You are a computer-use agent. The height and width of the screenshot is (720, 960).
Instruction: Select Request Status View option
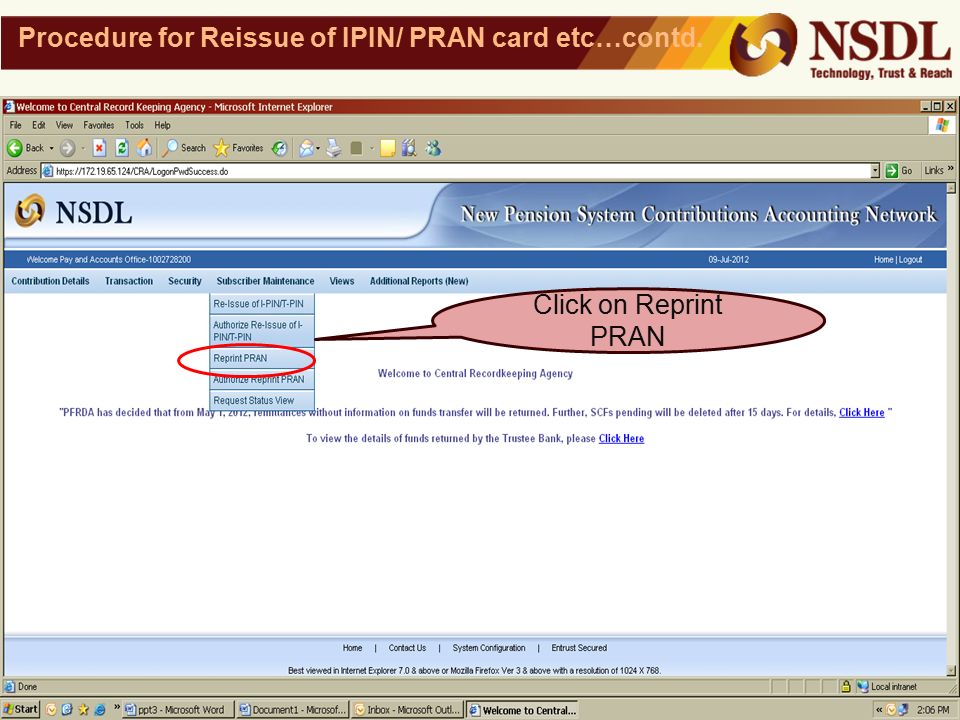click(262, 400)
